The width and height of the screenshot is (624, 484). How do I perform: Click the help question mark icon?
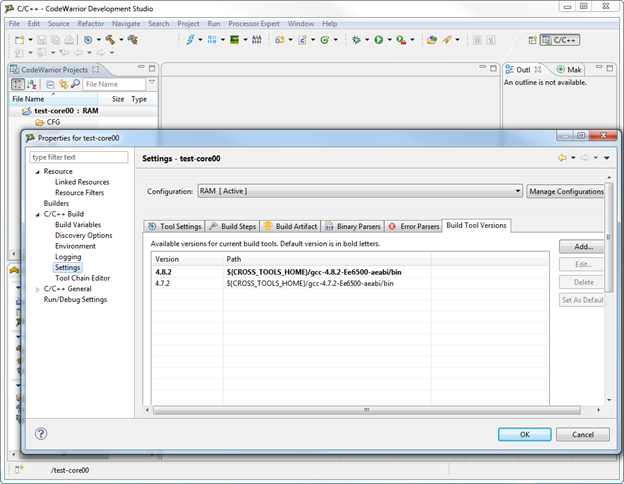click(41, 433)
